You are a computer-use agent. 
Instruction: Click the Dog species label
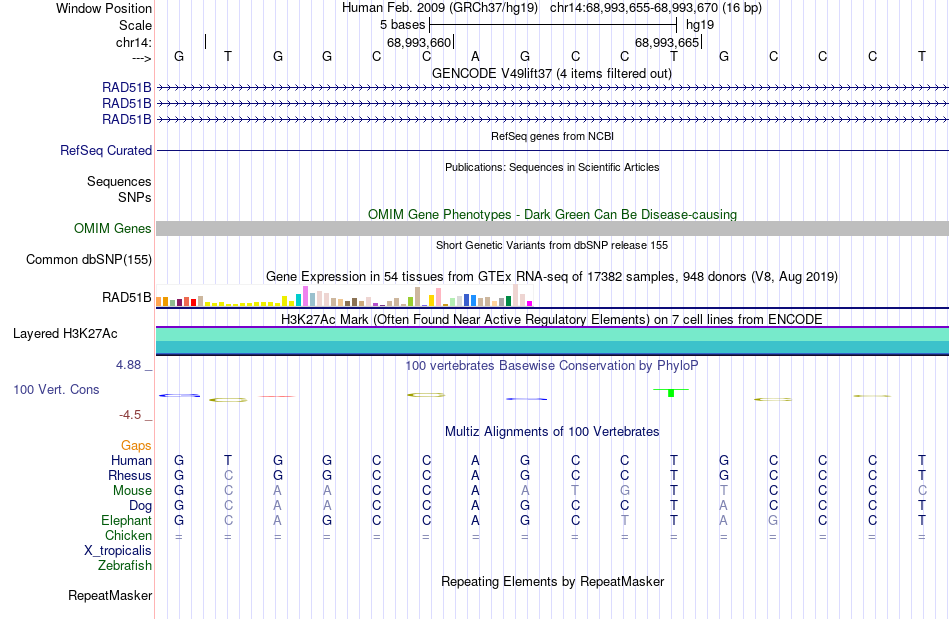point(140,505)
